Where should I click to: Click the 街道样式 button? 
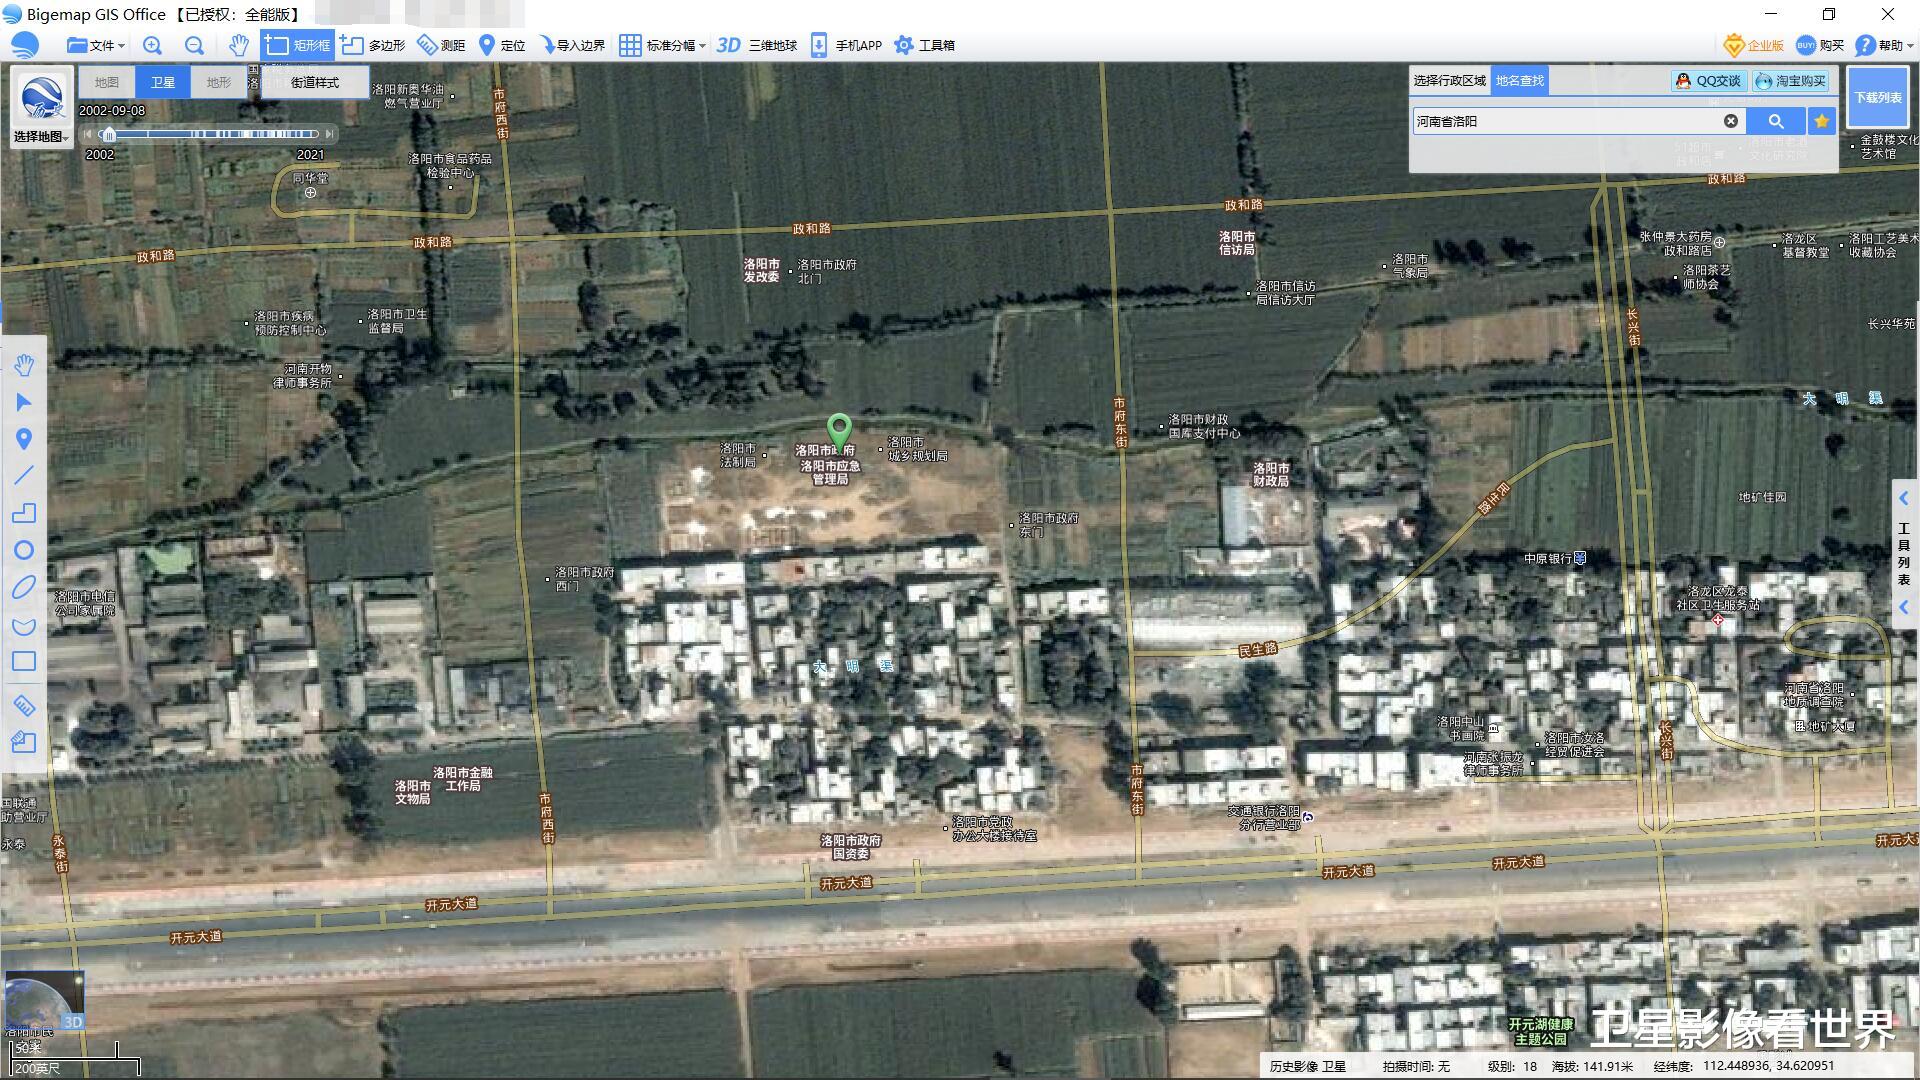(315, 83)
